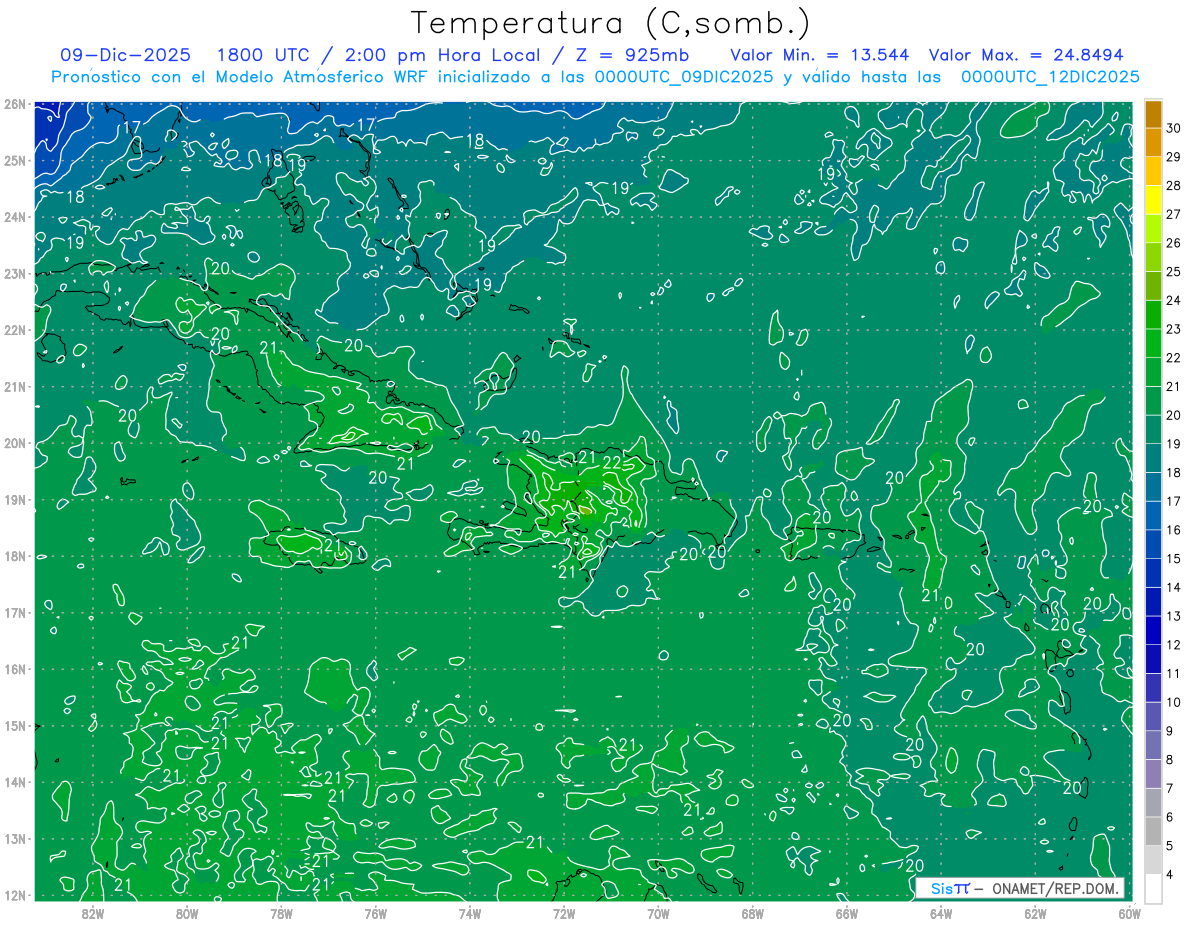This screenshot has width=1200, height=927.
Task: Click the 24N latitude axis label
Action: pyautogui.click(x=15, y=217)
